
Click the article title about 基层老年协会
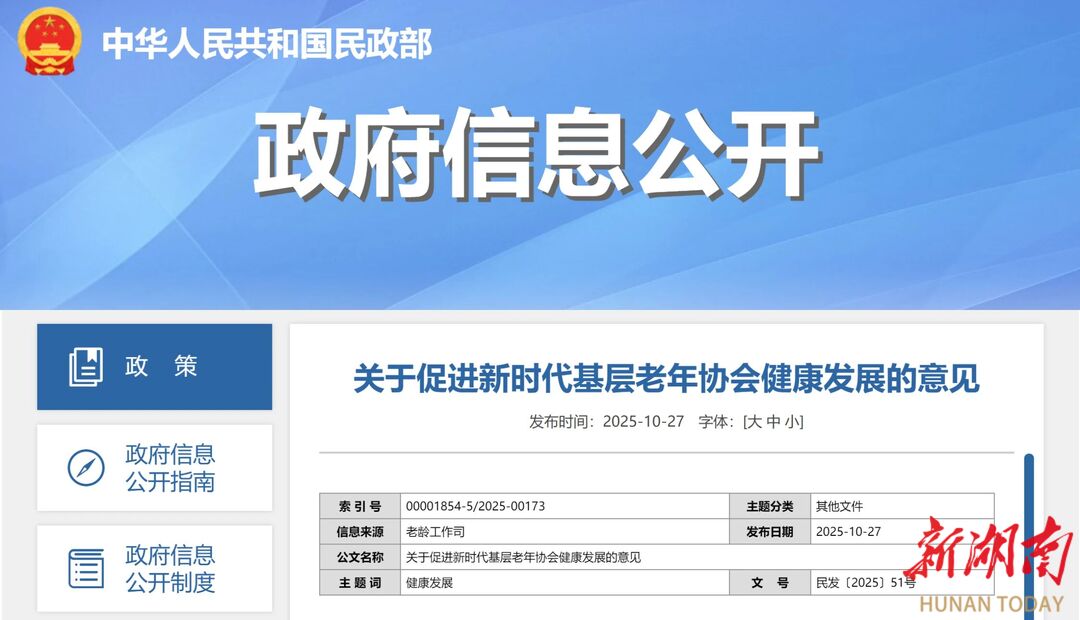pyautogui.click(x=666, y=379)
